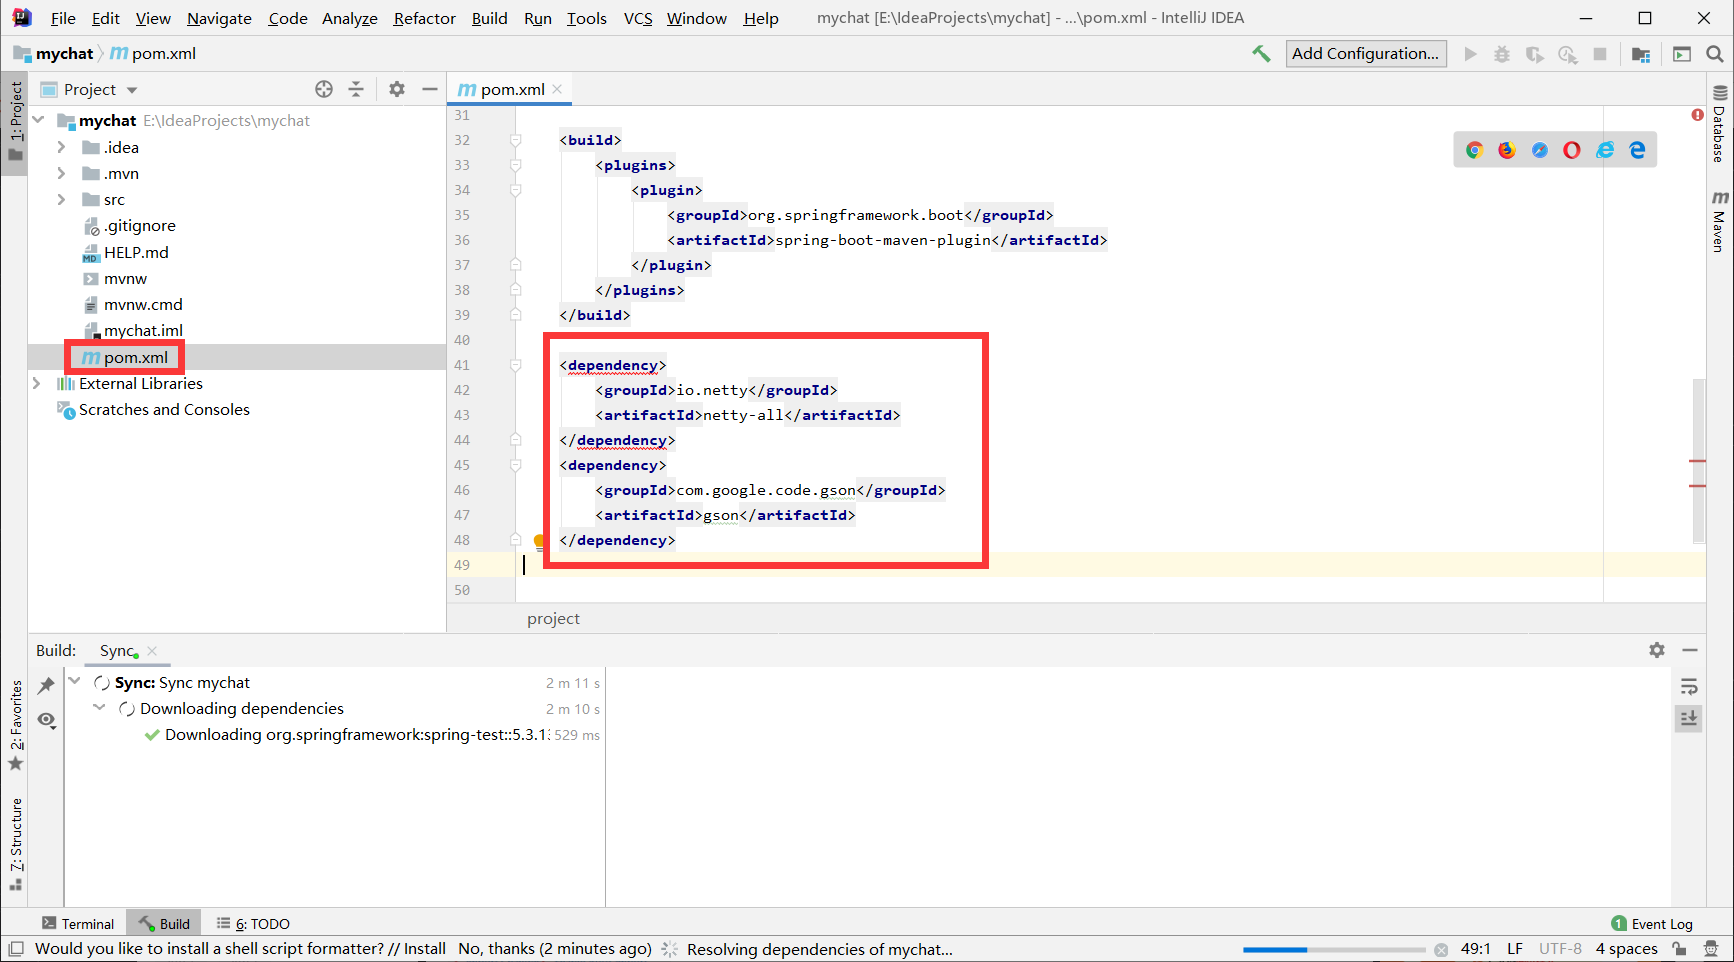Open Project panel settings gear

[397, 89]
